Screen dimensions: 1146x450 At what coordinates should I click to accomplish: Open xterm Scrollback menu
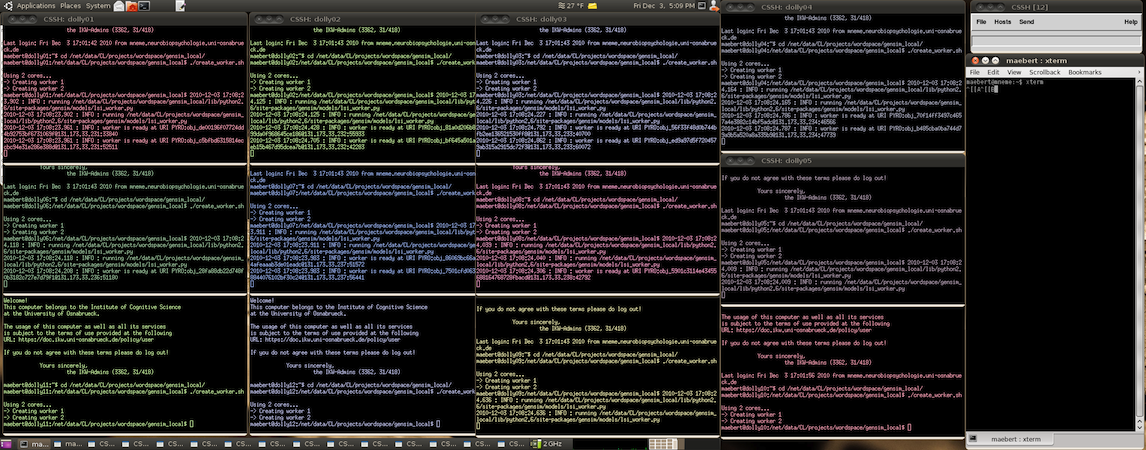(x=1044, y=72)
